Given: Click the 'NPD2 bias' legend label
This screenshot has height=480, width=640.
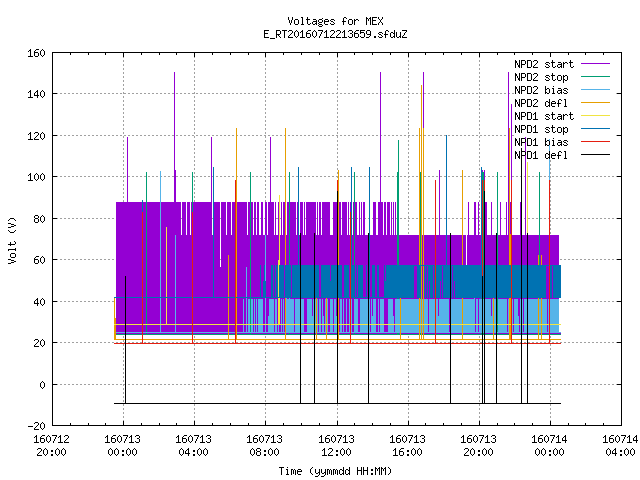Looking at the screenshot, I should click(x=541, y=90).
